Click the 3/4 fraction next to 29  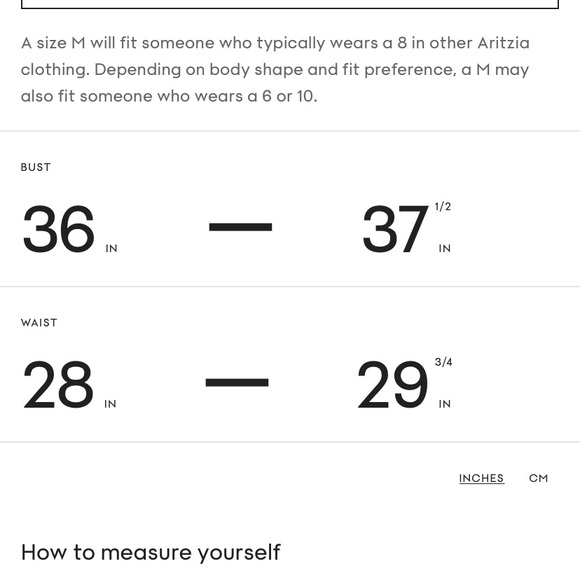[x=444, y=362]
